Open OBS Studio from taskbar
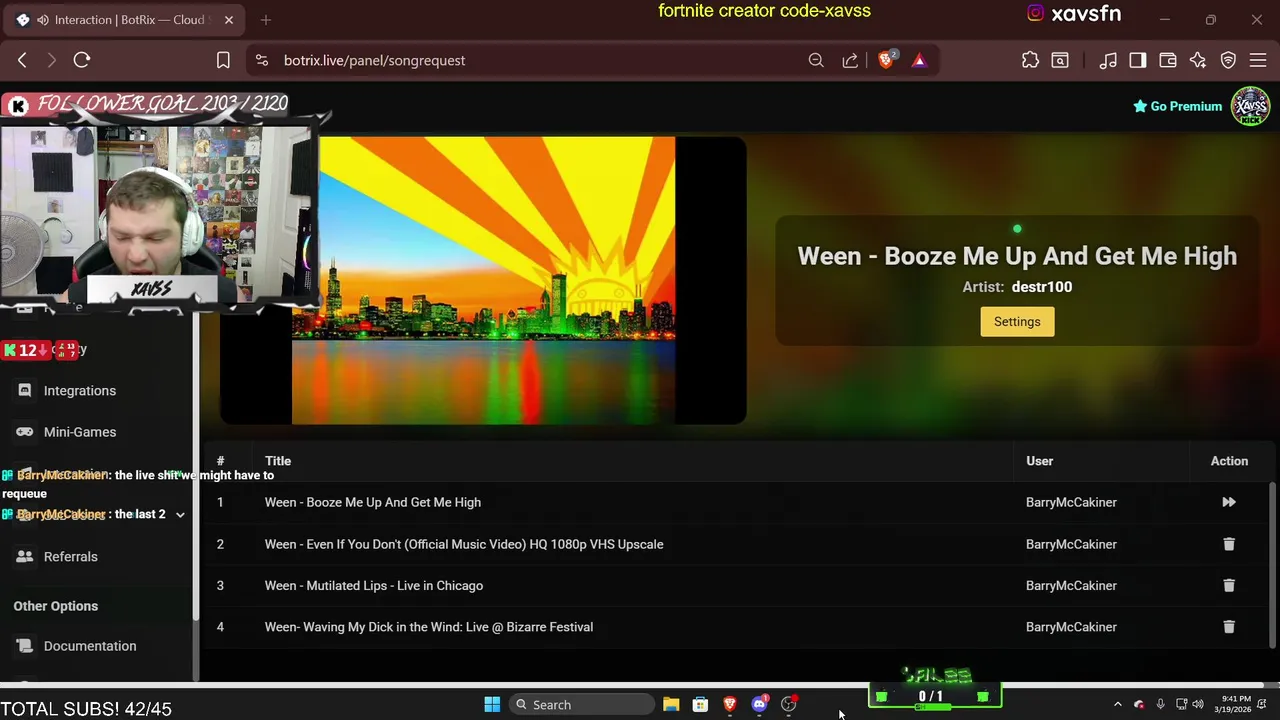The height and width of the screenshot is (720, 1280). click(x=789, y=705)
